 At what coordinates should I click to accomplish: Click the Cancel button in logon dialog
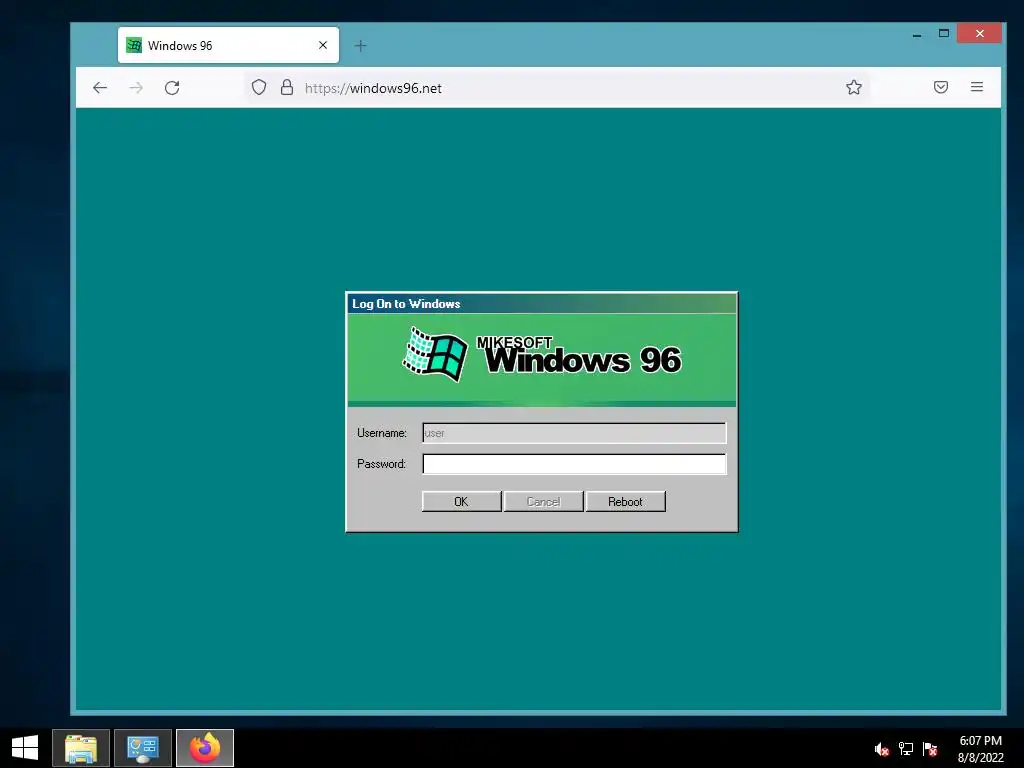(x=543, y=502)
